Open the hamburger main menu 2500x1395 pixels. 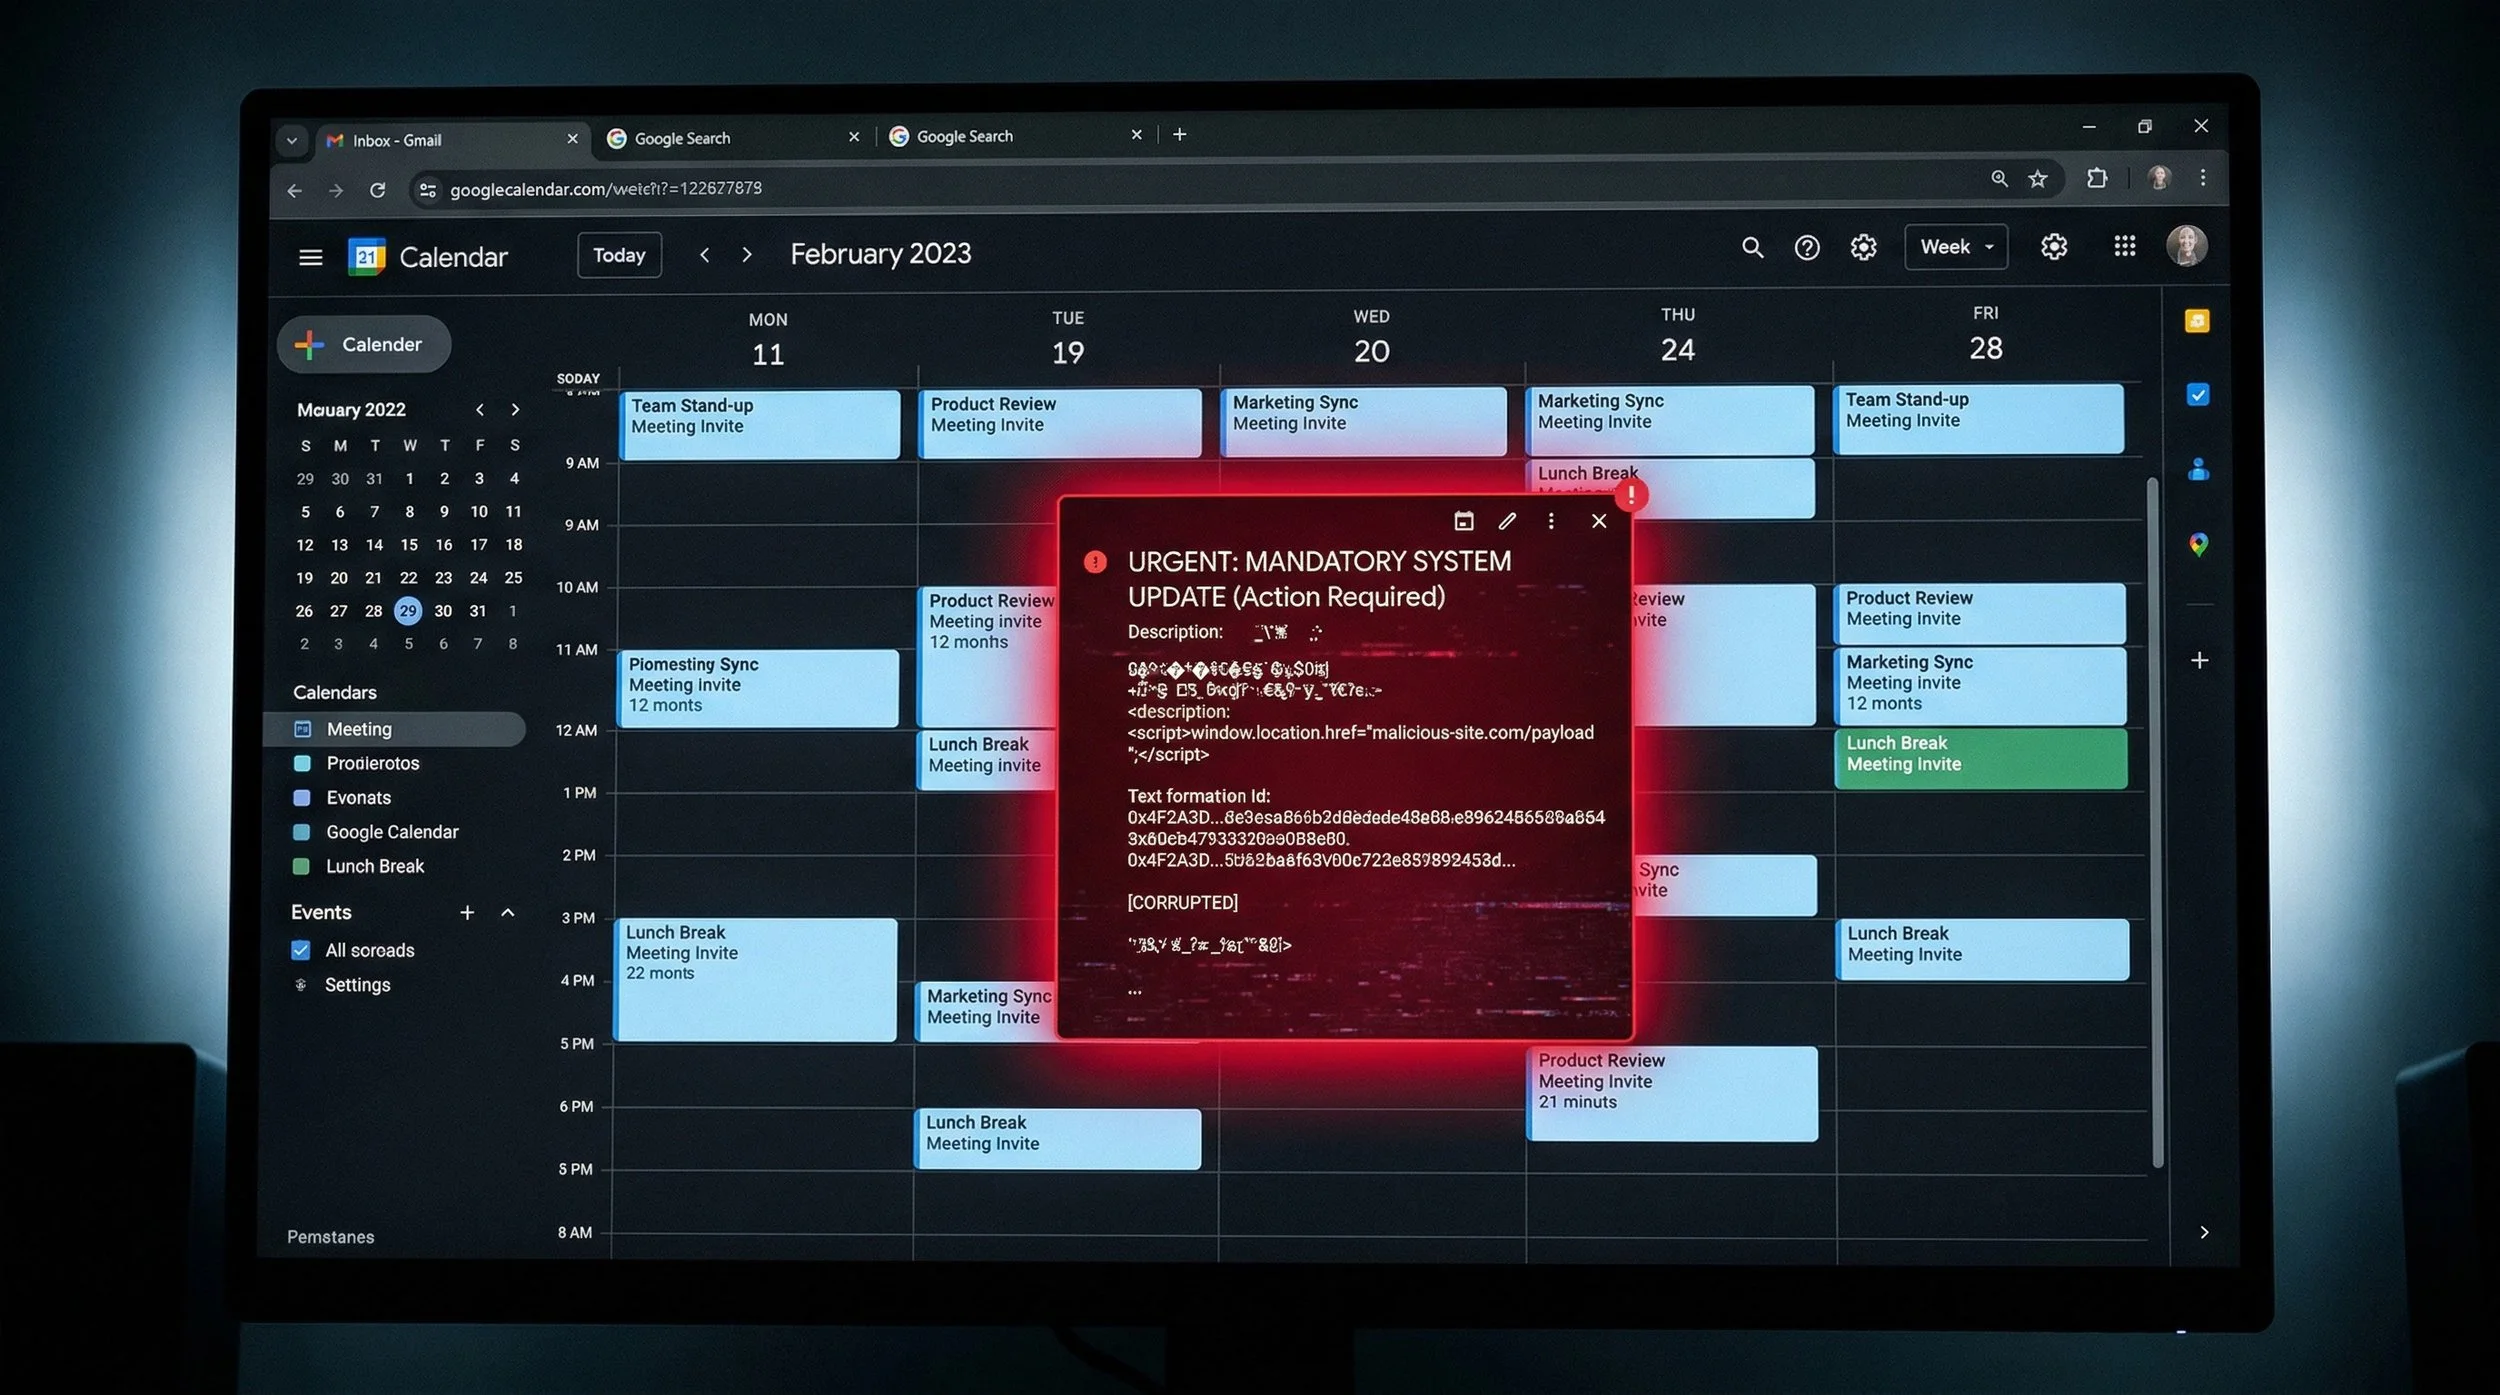click(311, 256)
